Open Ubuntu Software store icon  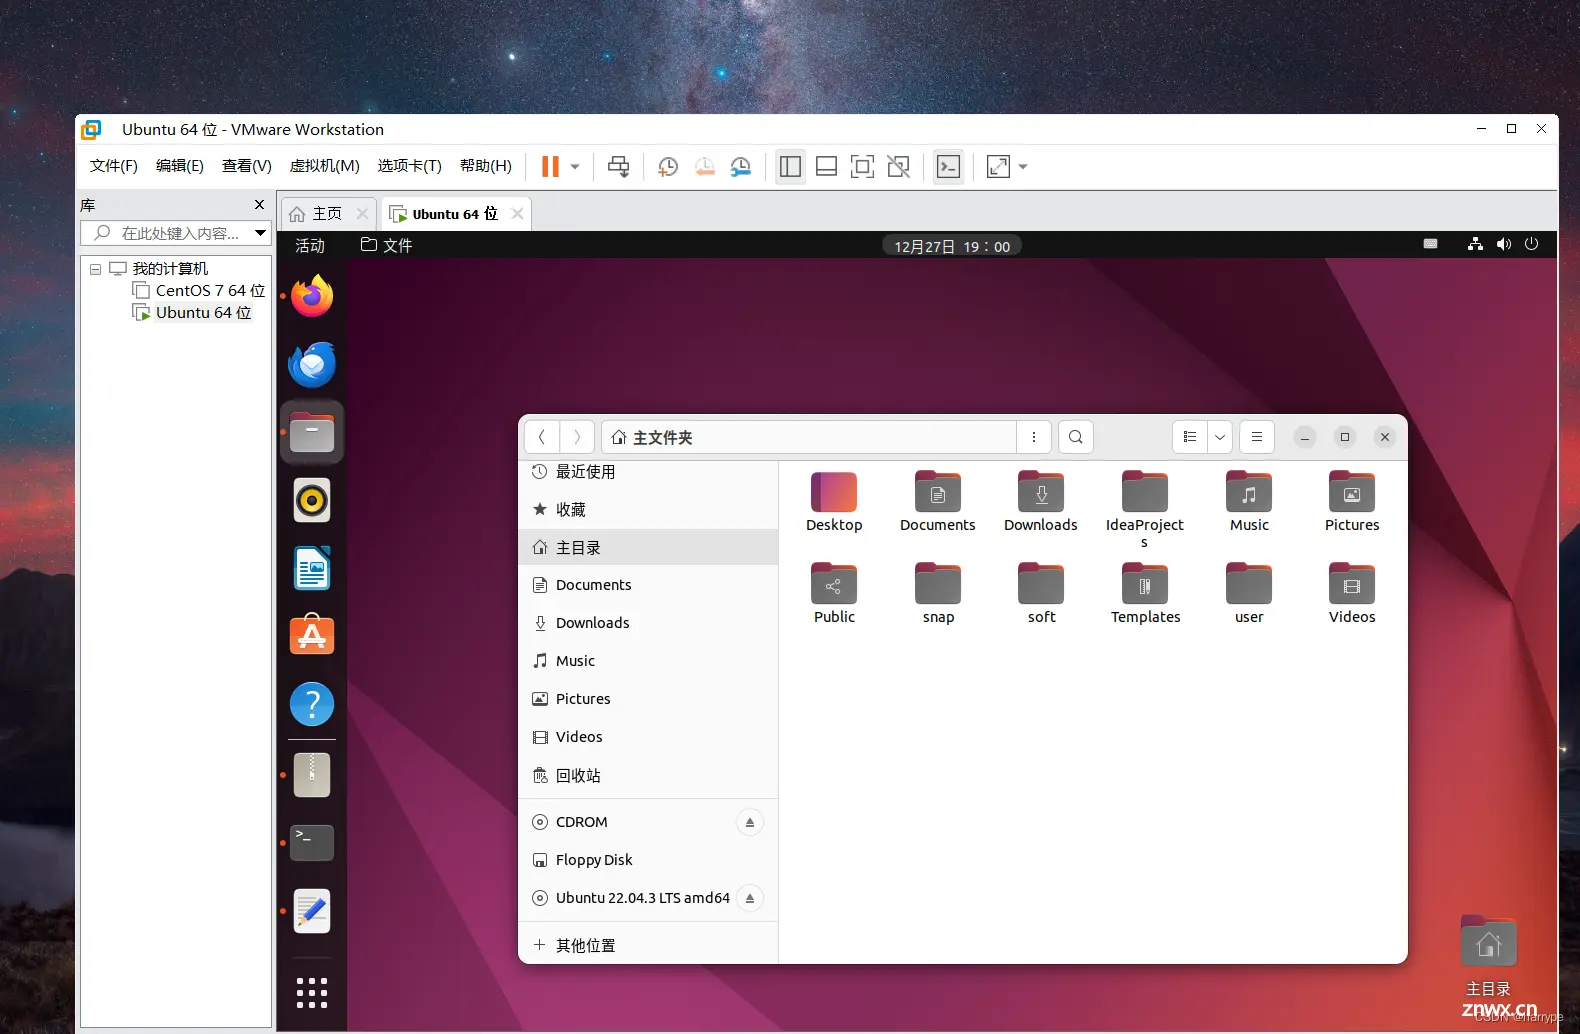(312, 635)
